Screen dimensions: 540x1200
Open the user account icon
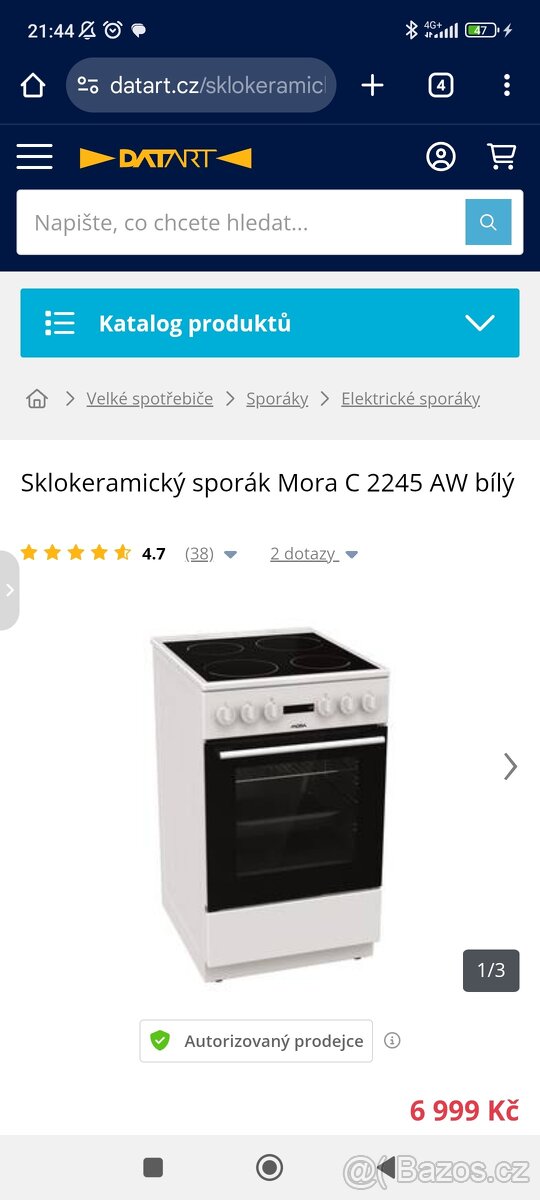[x=441, y=157]
